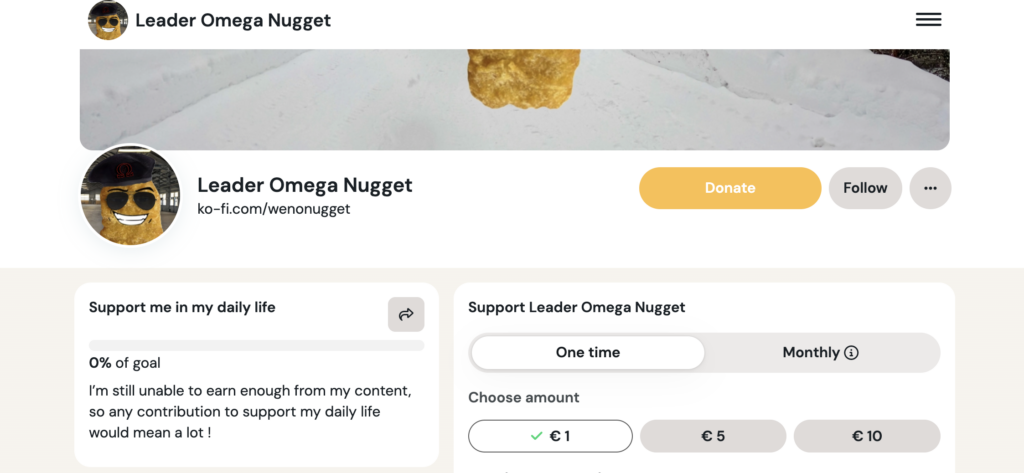Choose the € 5 amount

tap(713, 436)
